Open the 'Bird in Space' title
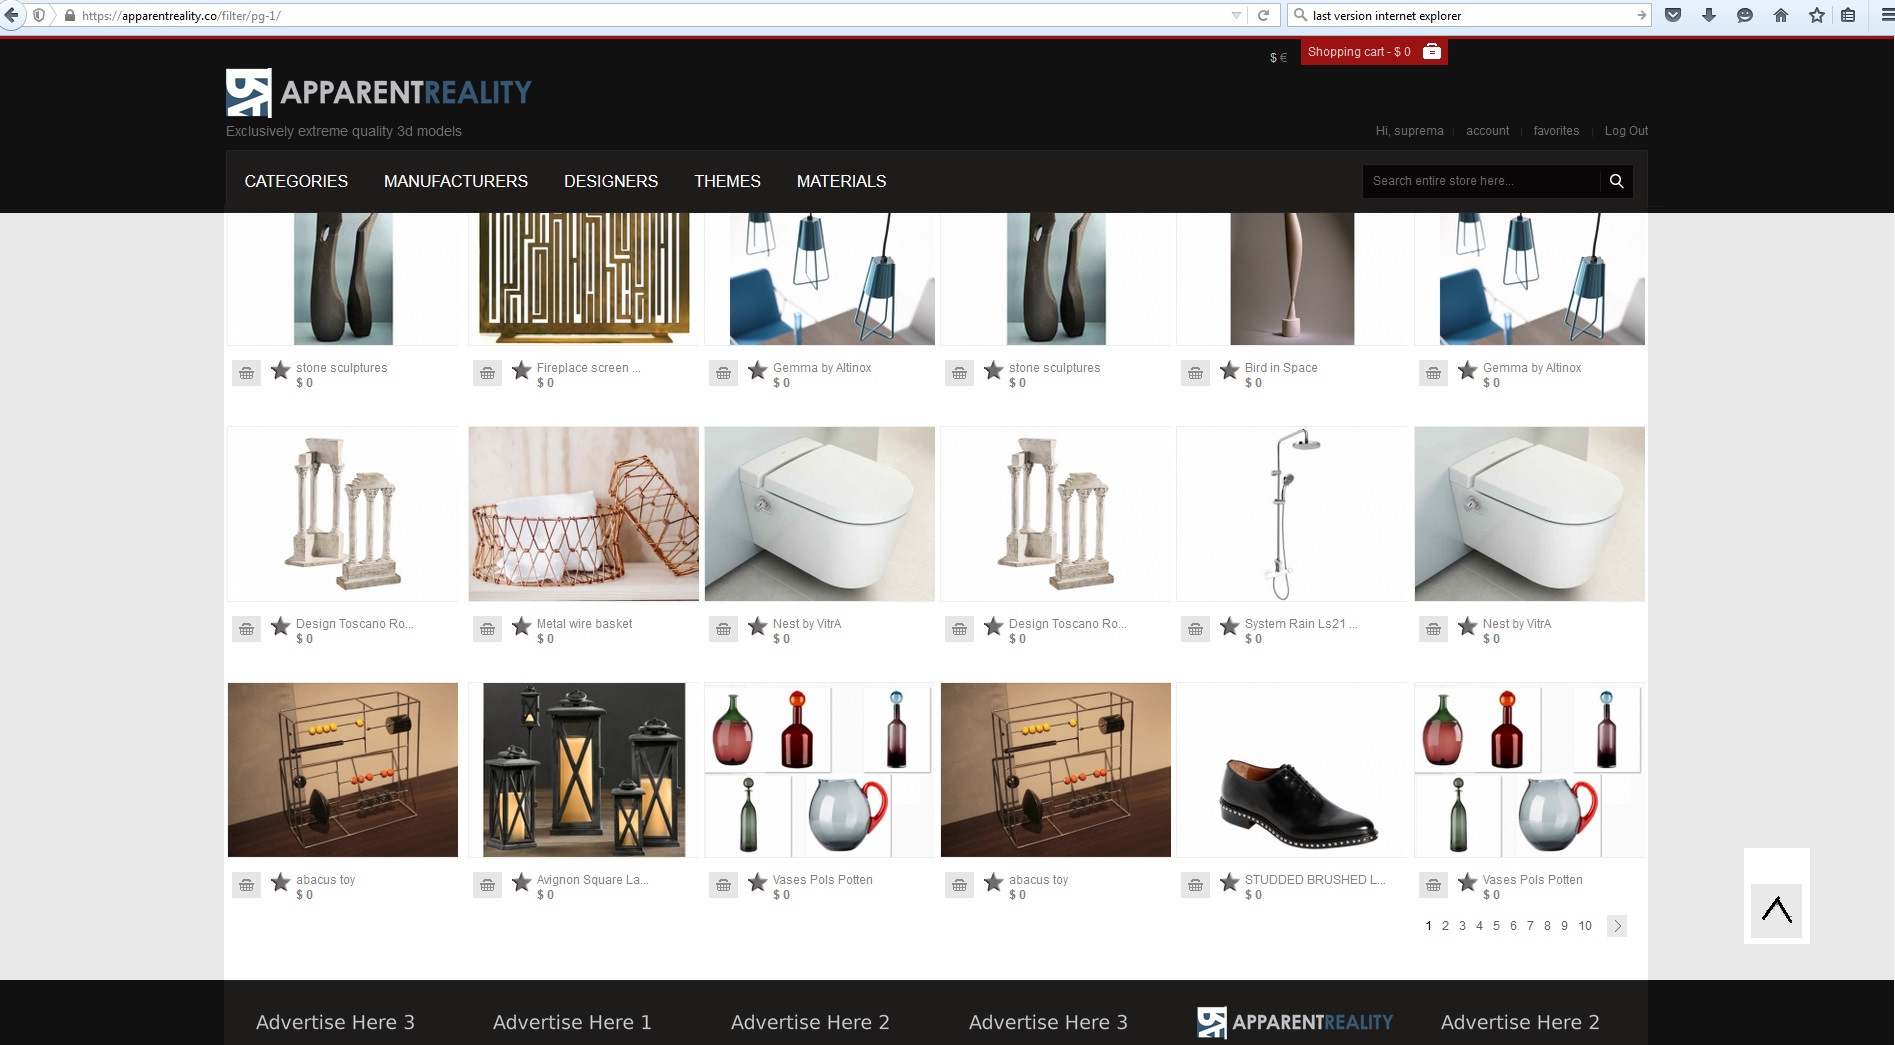The width and height of the screenshot is (1895, 1045). [1281, 368]
